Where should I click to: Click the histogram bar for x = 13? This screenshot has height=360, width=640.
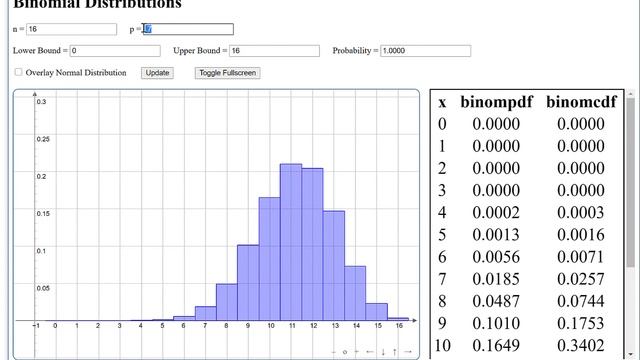(333, 266)
